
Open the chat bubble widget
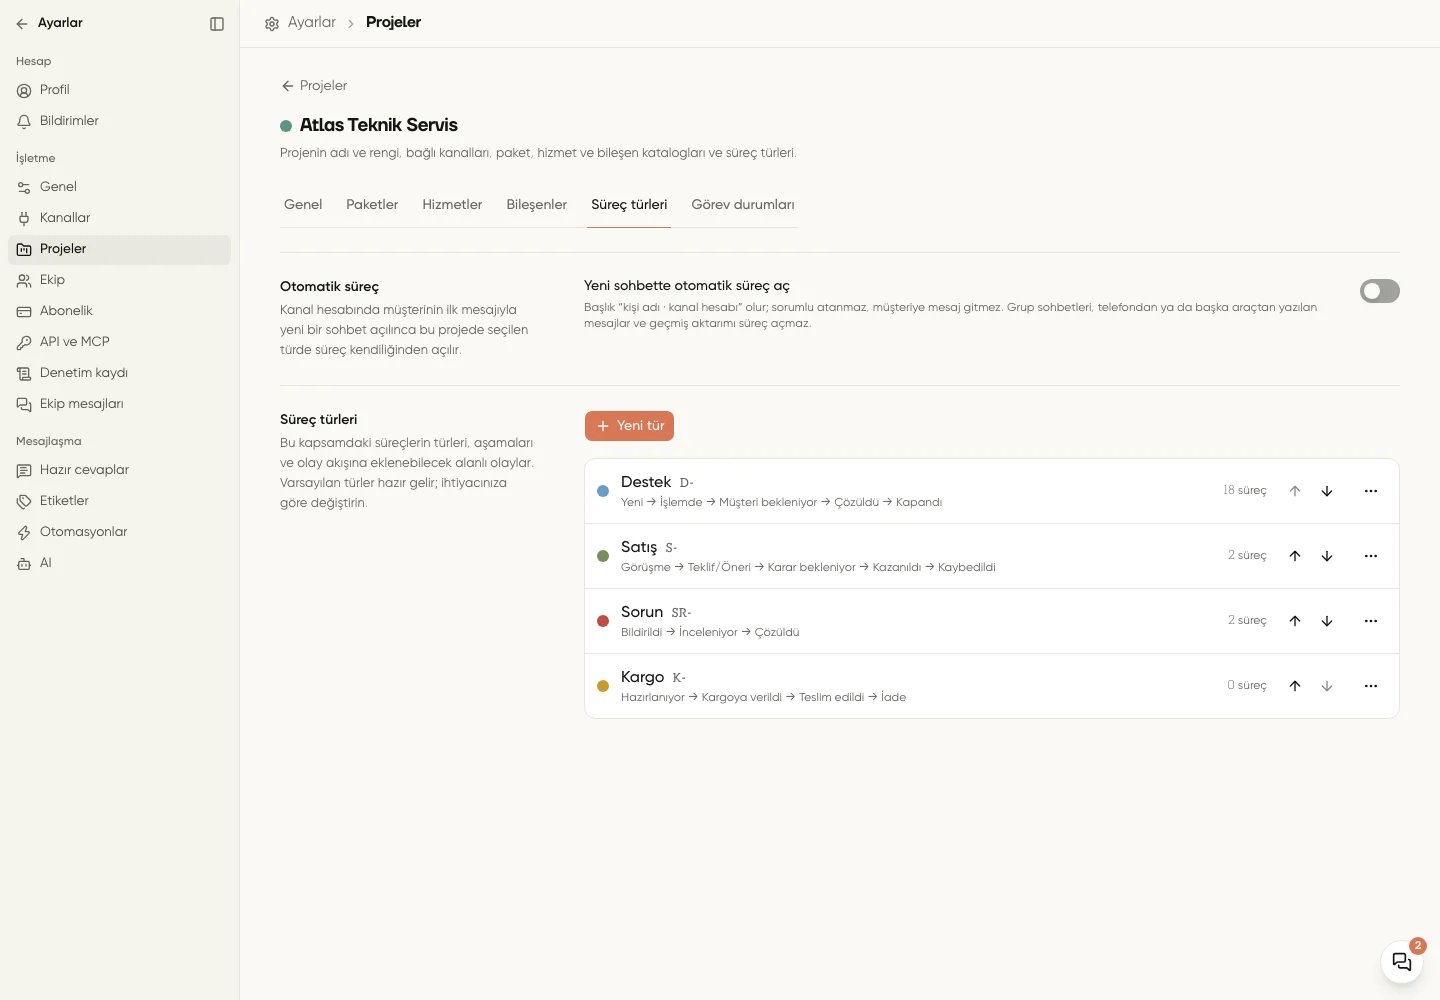[x=1402, y=962]
